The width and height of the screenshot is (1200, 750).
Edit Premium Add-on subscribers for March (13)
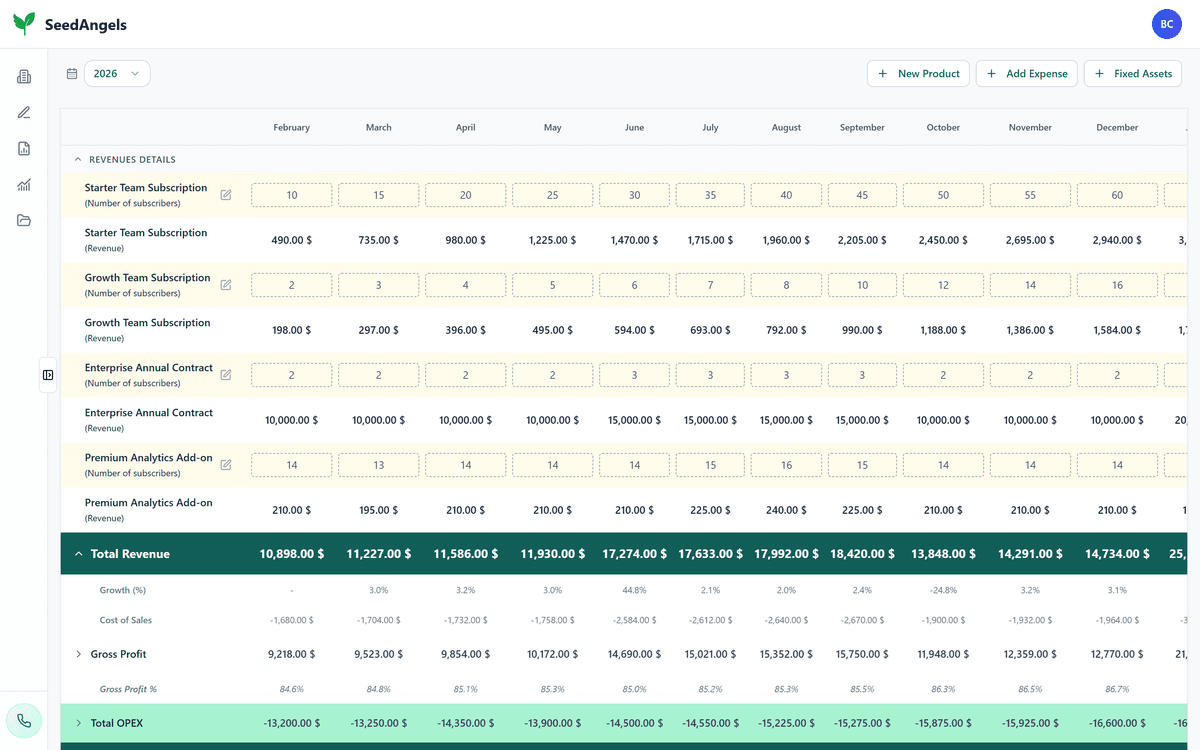379,465
